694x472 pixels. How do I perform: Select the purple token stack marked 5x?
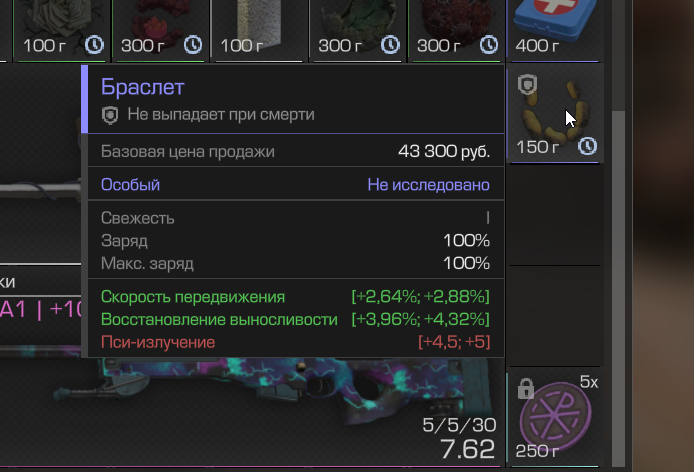(555, 418)
